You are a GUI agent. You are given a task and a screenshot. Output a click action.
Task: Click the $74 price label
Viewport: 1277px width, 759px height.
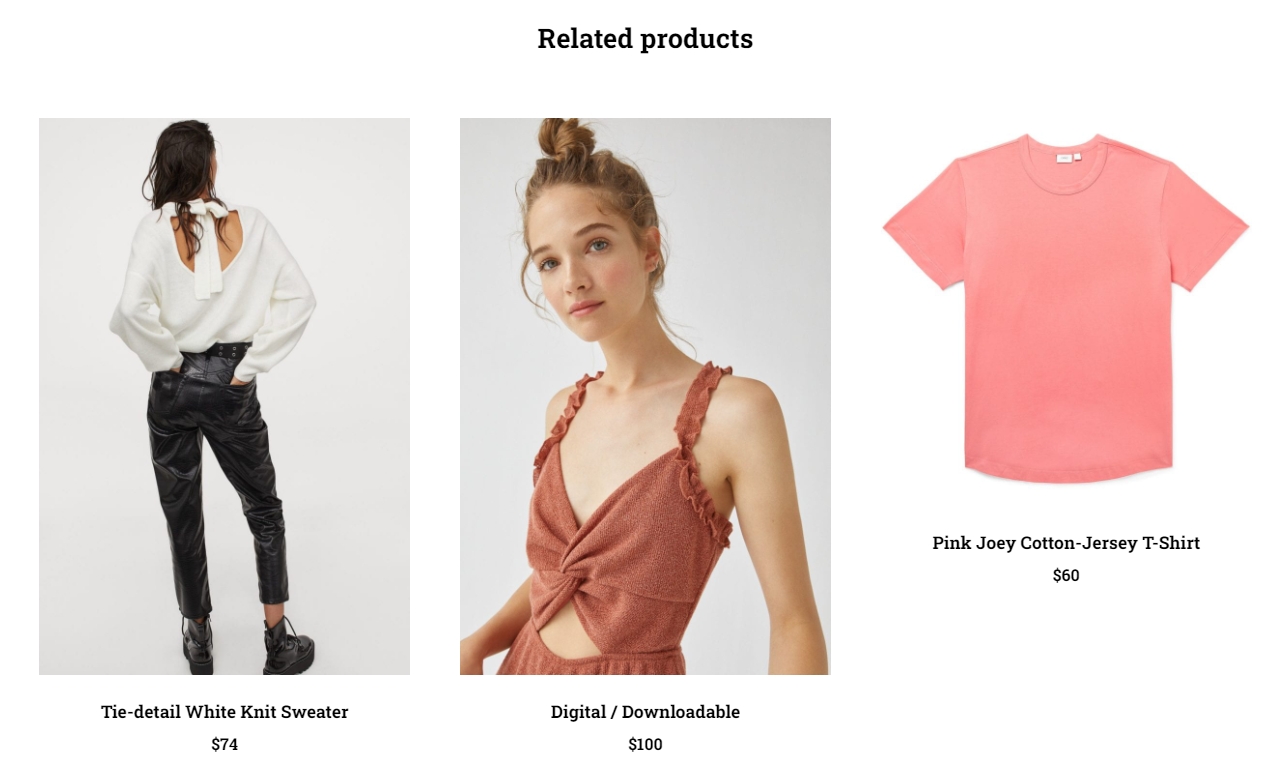224,744
